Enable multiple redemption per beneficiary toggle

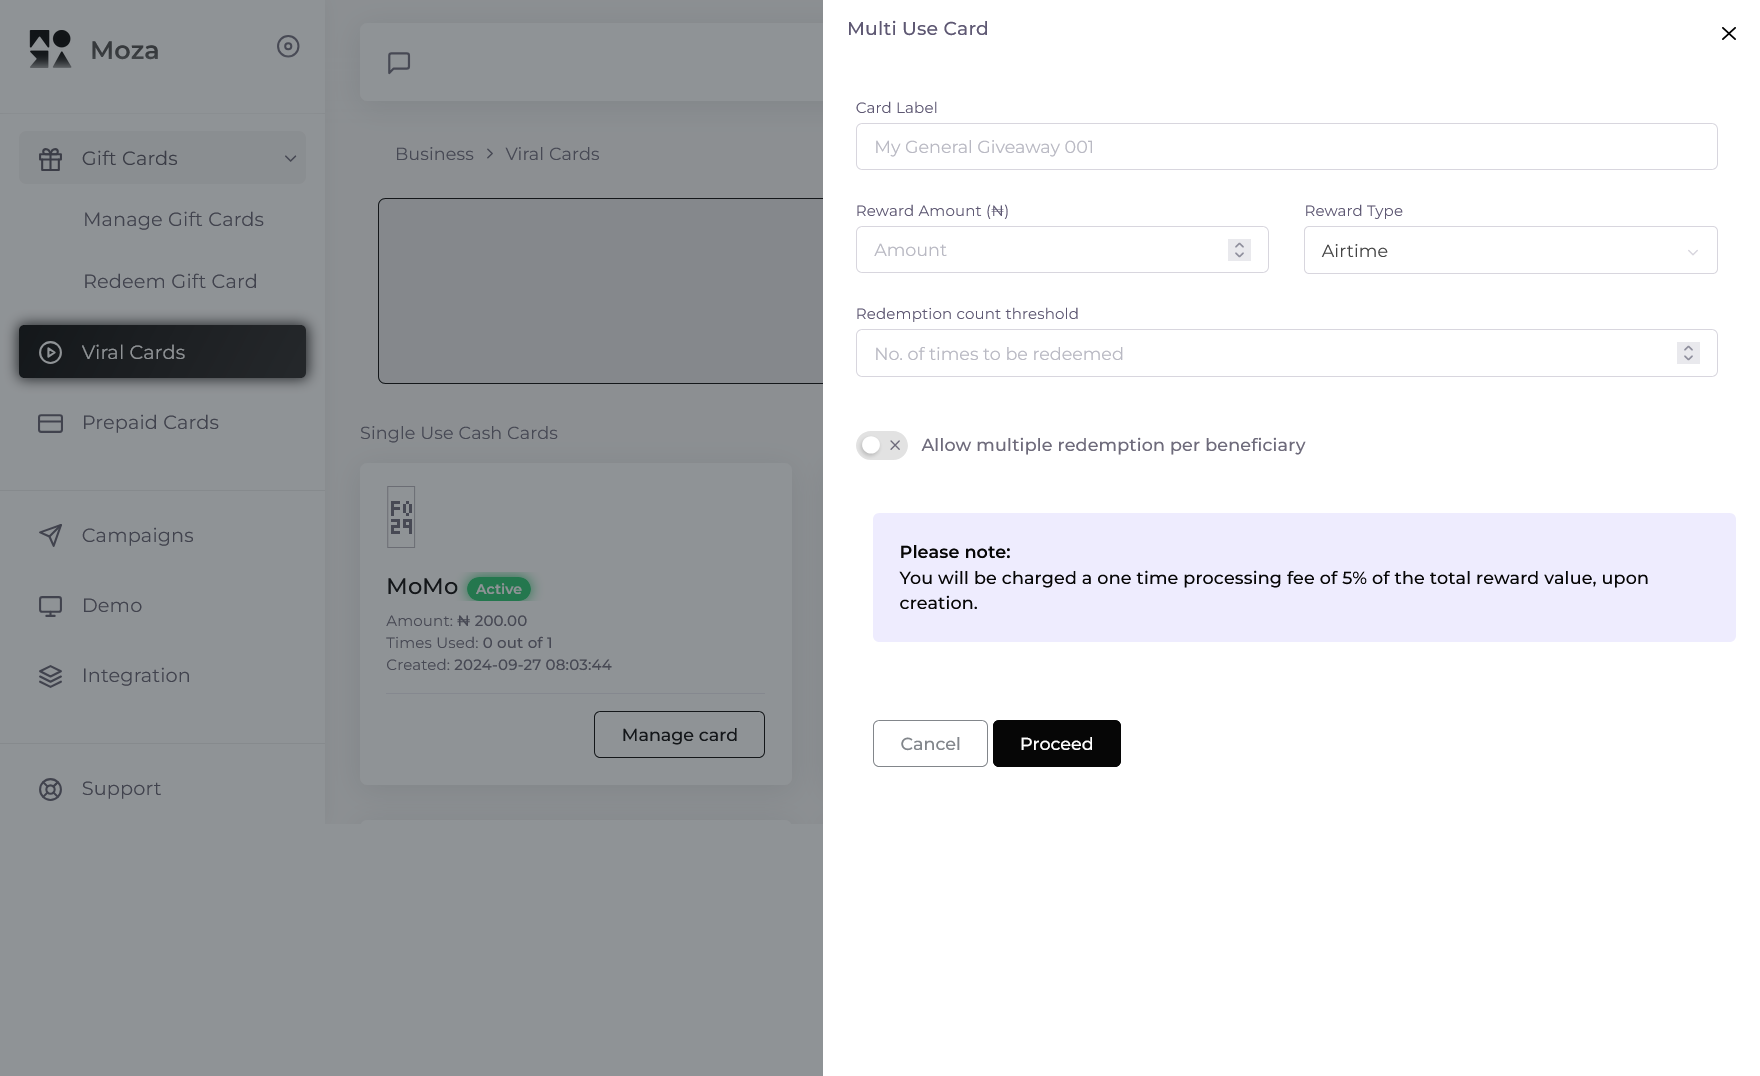881,445
